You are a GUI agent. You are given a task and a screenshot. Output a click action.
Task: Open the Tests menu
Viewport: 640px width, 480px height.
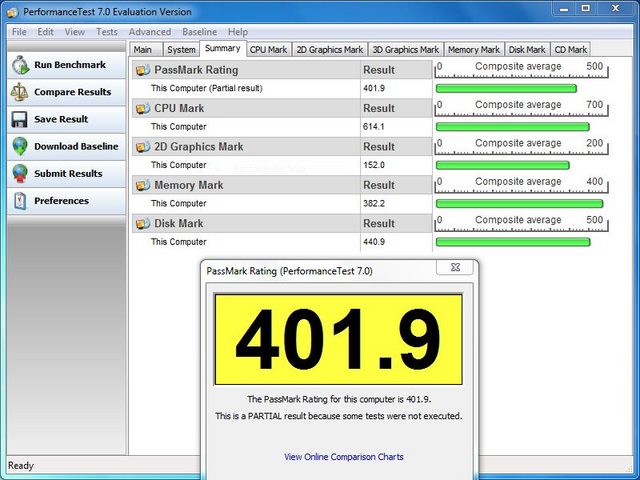(x=107, y=32)
